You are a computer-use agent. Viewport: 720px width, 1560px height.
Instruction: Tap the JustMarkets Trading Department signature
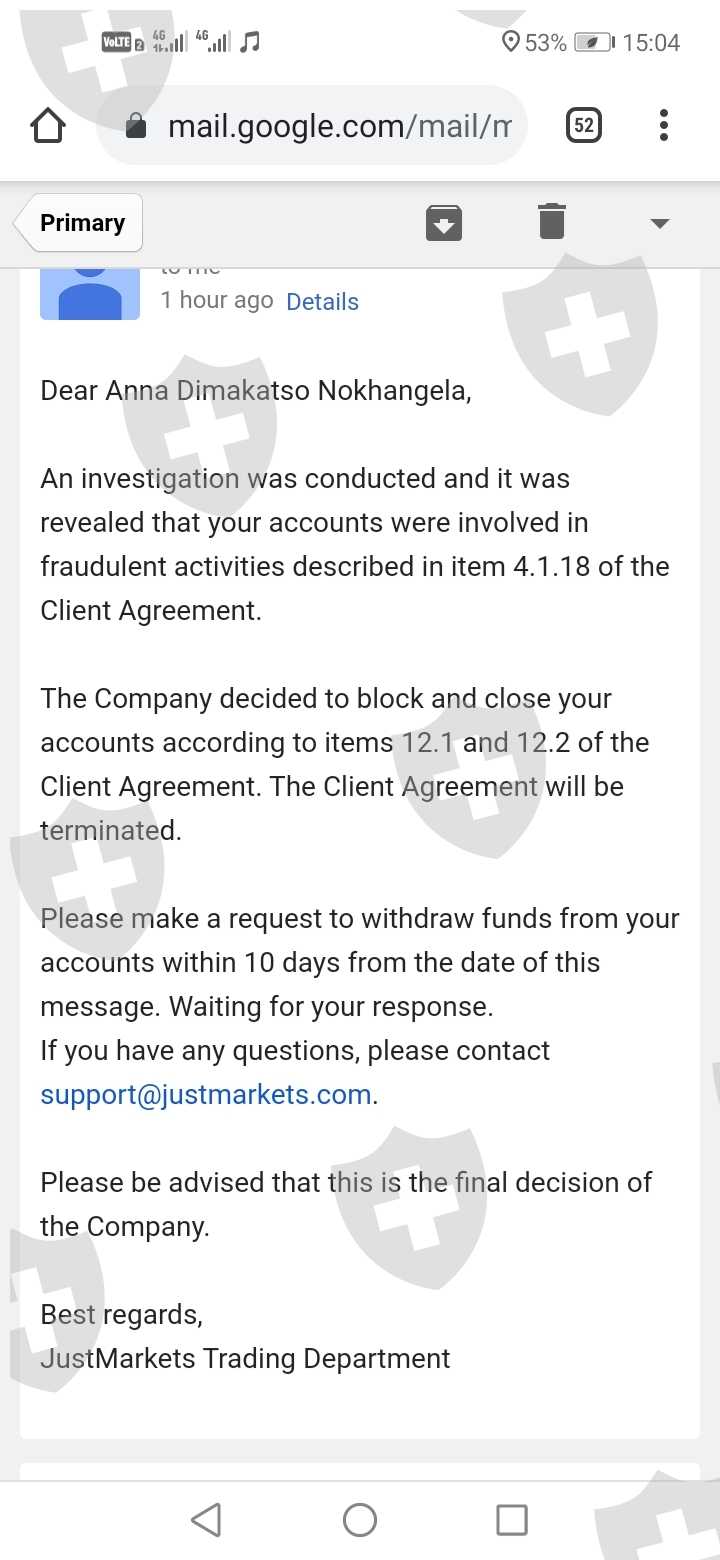point(245,1358)
